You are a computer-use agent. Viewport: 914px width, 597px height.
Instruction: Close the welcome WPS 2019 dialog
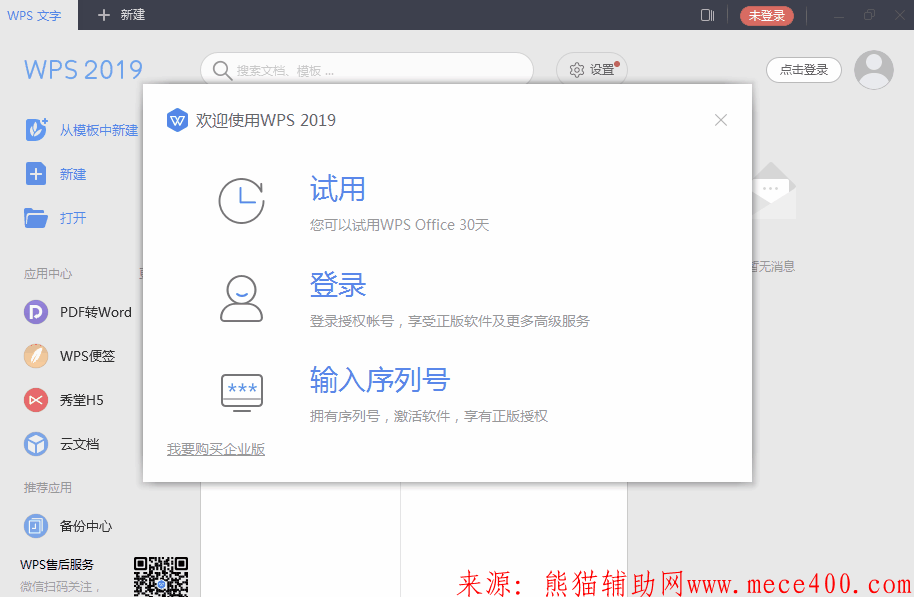point(721,120)
